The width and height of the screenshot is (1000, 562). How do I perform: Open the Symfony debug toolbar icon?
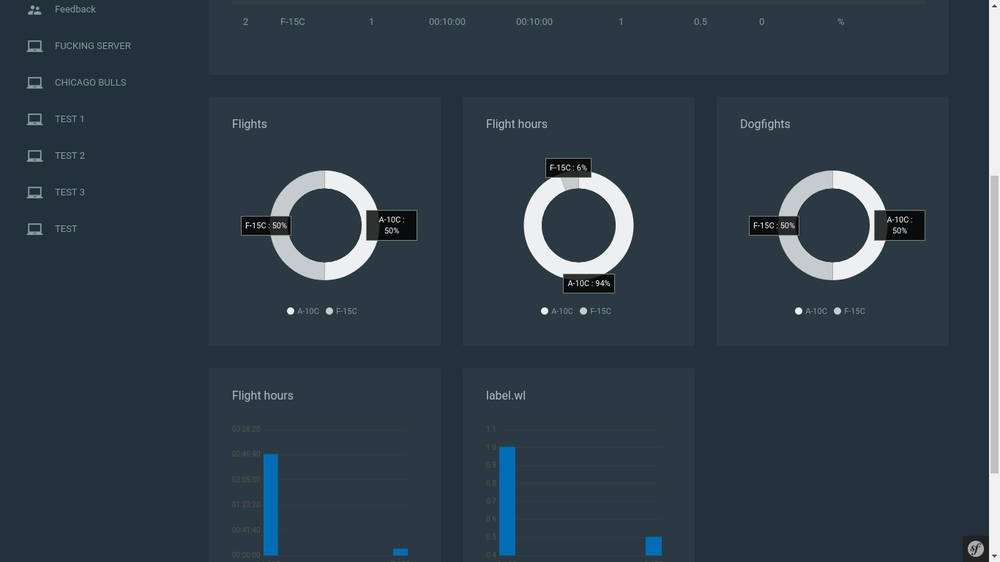click(x=975, y=549)
